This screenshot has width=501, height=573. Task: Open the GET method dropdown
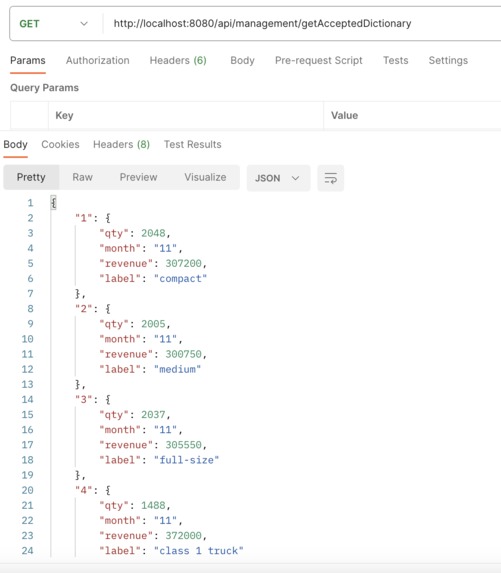[x=54, y=24]
